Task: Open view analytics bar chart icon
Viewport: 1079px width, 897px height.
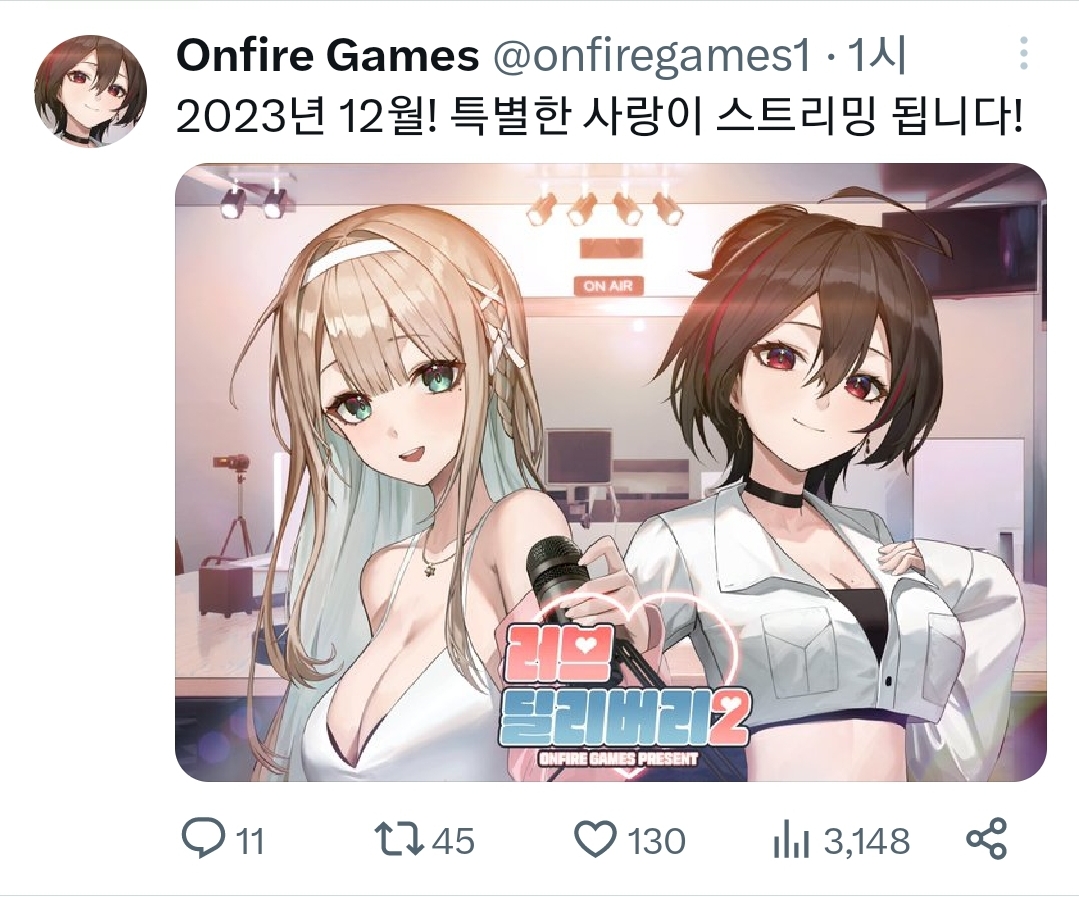Action: 791,840
